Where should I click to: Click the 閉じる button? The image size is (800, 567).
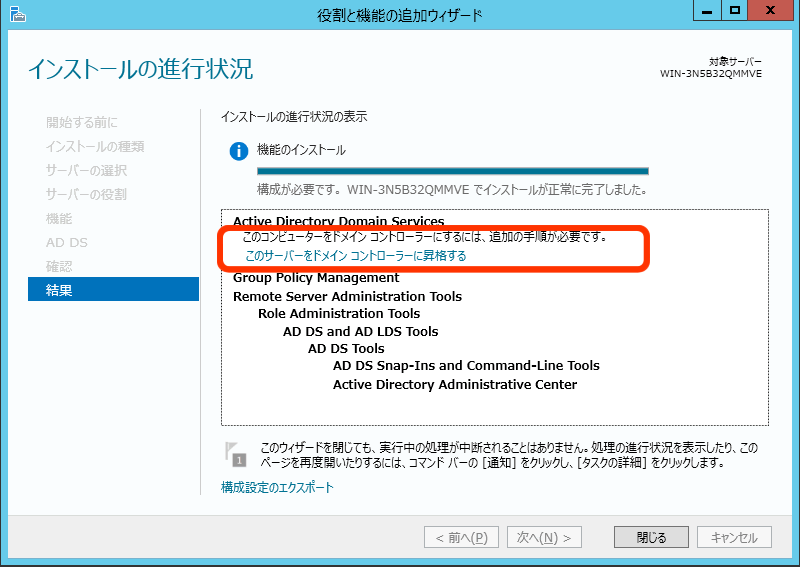point(651,537)
